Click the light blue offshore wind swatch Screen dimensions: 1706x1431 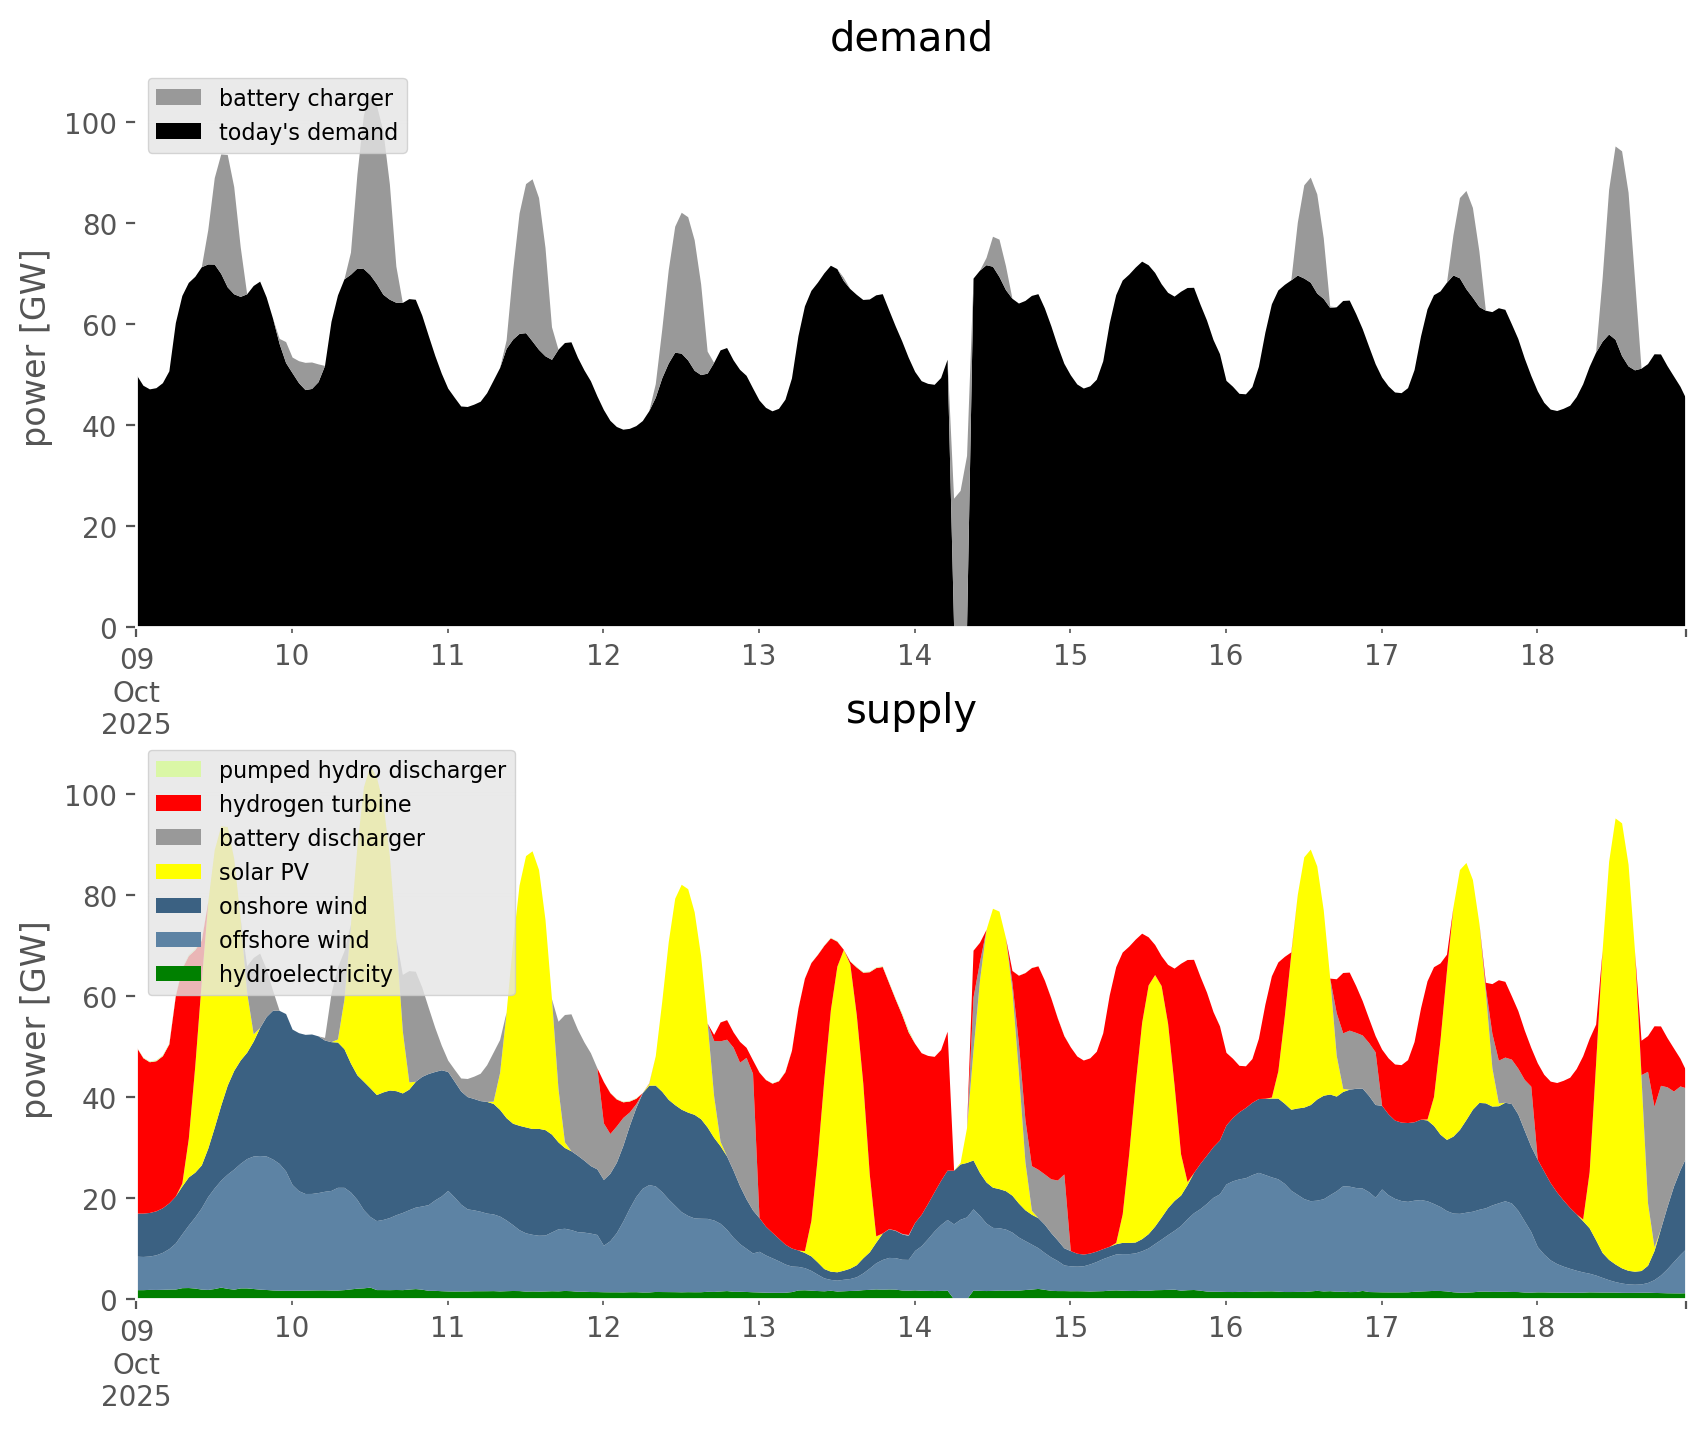click(x=179, y=940)
